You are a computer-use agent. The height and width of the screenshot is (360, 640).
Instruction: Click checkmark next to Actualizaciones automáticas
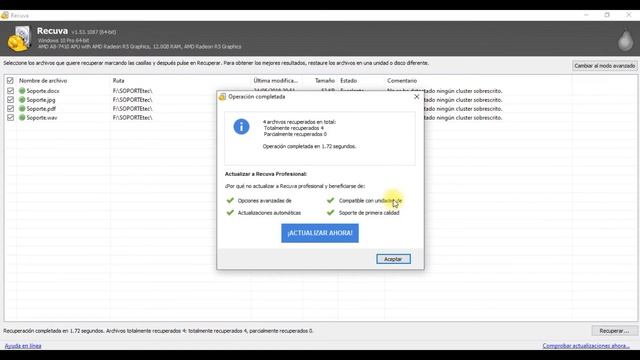click(230, 213)
